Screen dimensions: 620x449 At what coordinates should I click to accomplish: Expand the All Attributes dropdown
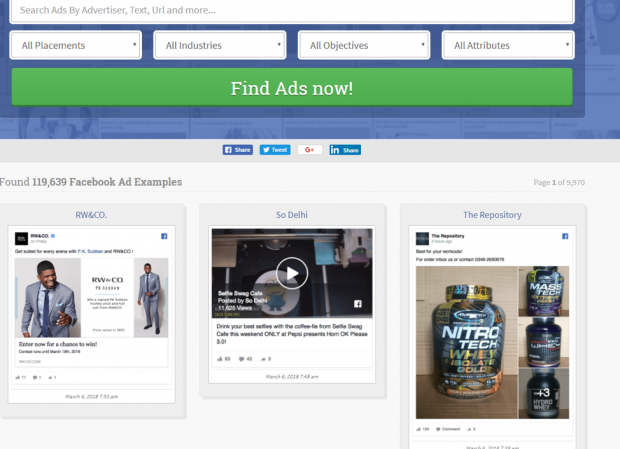(x=508, y=45)
